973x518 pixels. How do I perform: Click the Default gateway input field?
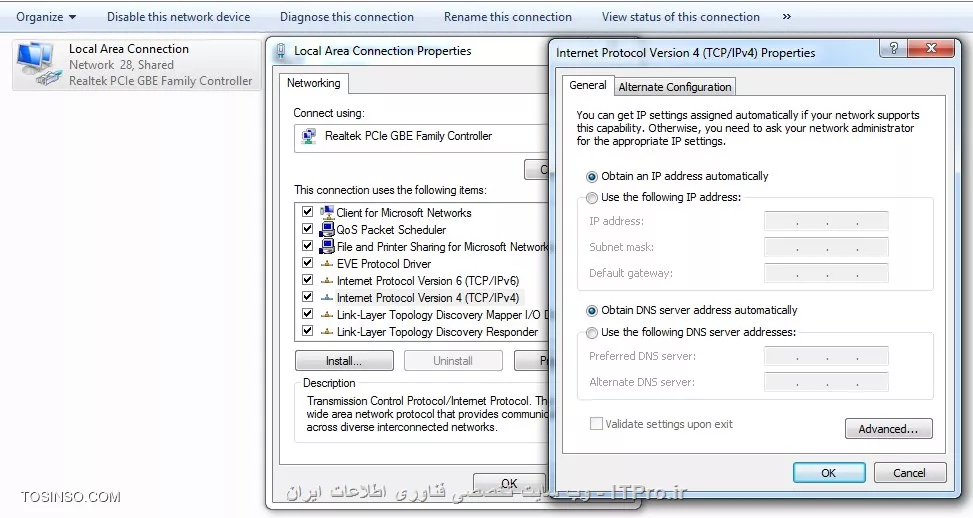(x=826, y=274)
